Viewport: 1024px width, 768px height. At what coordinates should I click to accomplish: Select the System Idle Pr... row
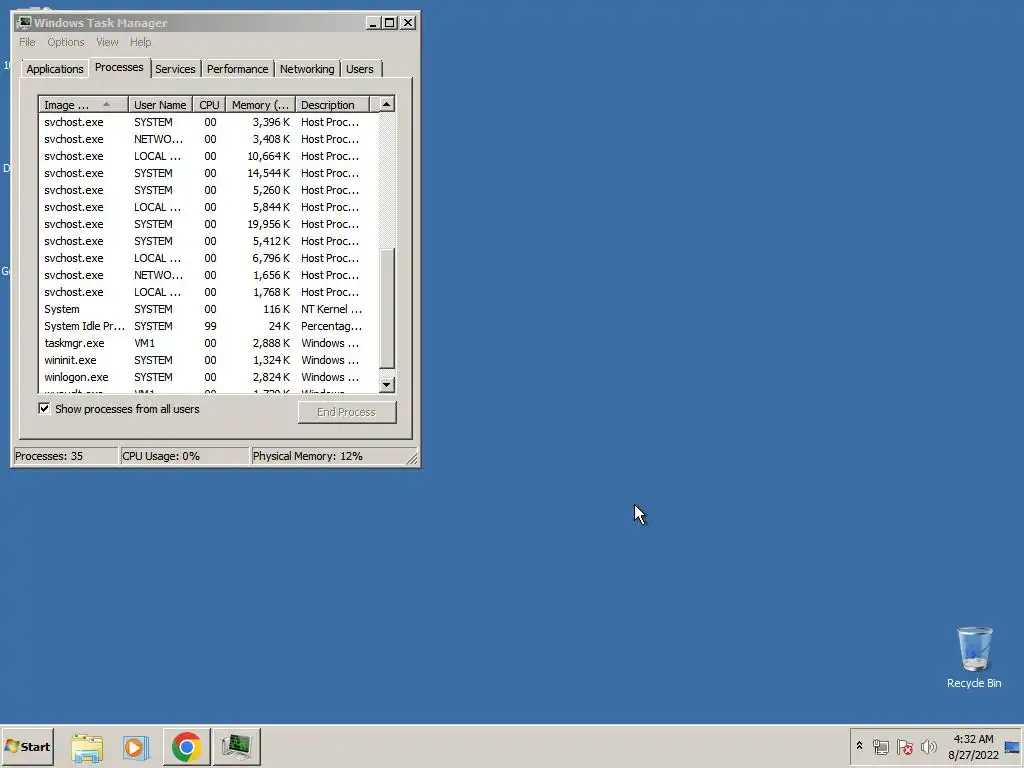[209, 326]
